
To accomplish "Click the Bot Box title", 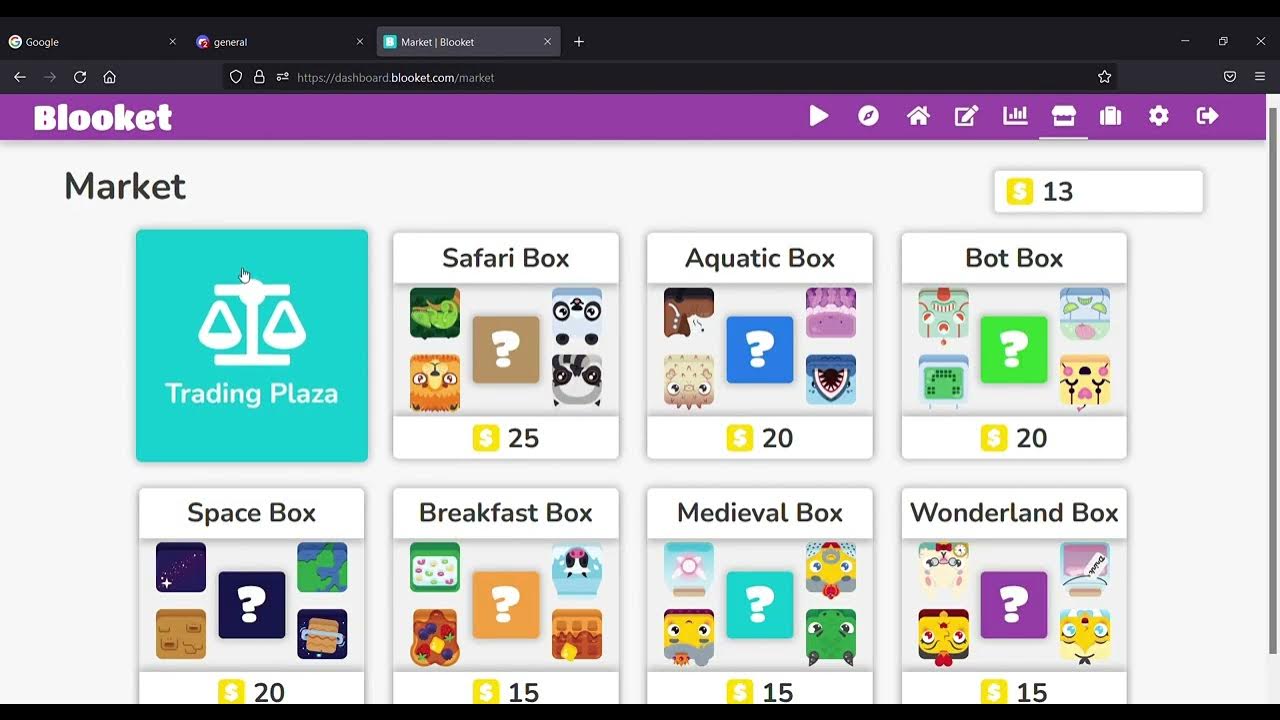I will tap(1014, 258).
